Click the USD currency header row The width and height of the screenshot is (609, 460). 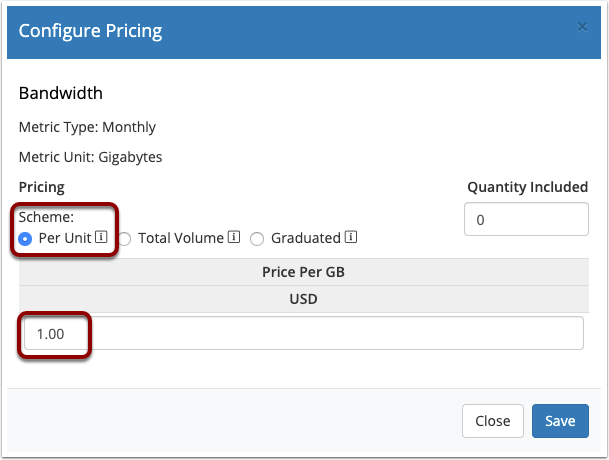pyautogui.click(x=304, y=299)
